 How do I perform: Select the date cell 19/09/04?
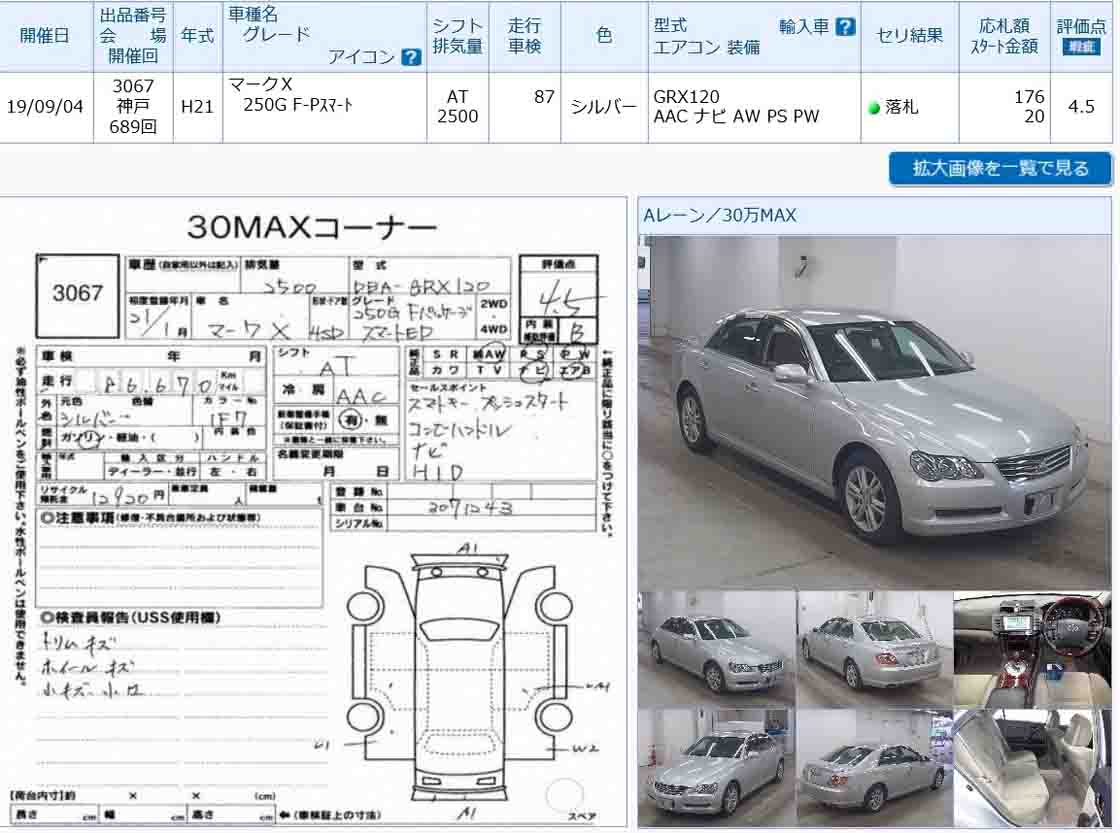(45, 107)
